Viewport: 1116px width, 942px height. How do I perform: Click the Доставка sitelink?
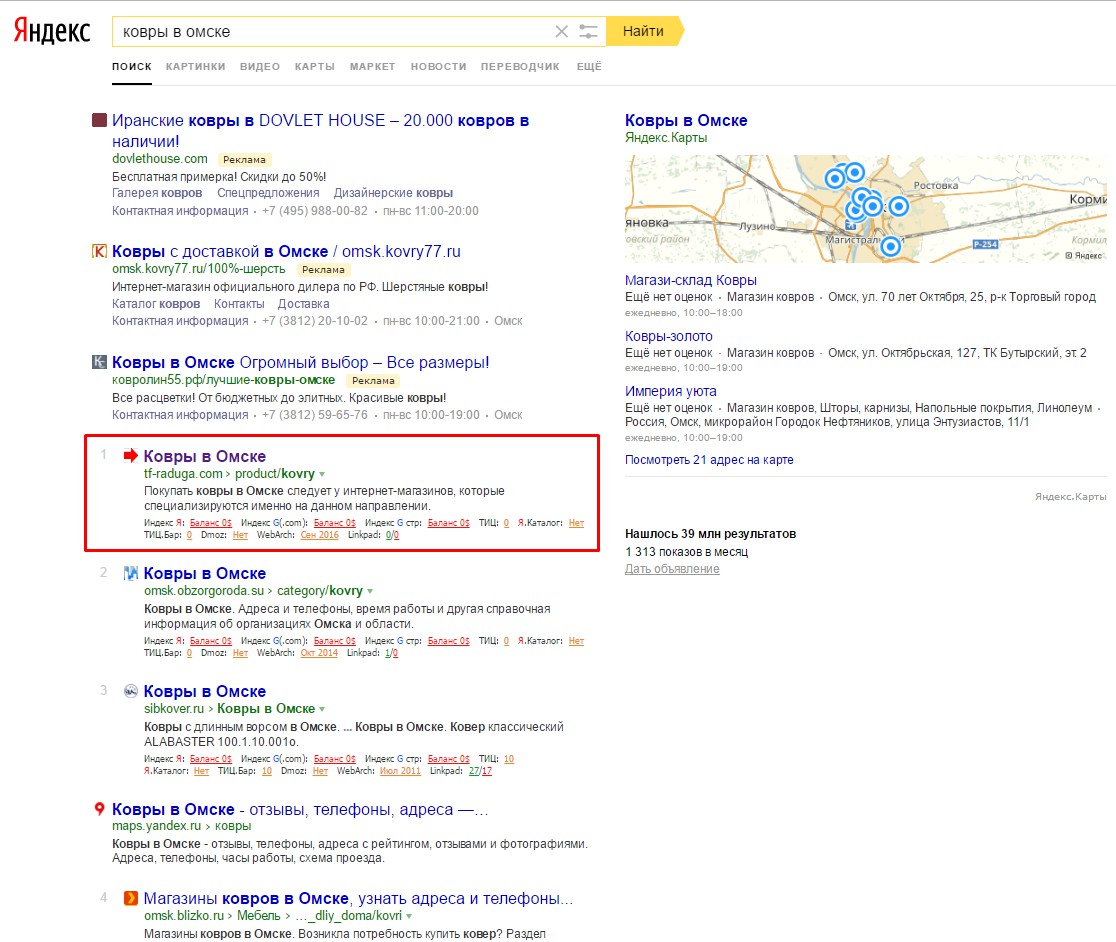[303, 304]
